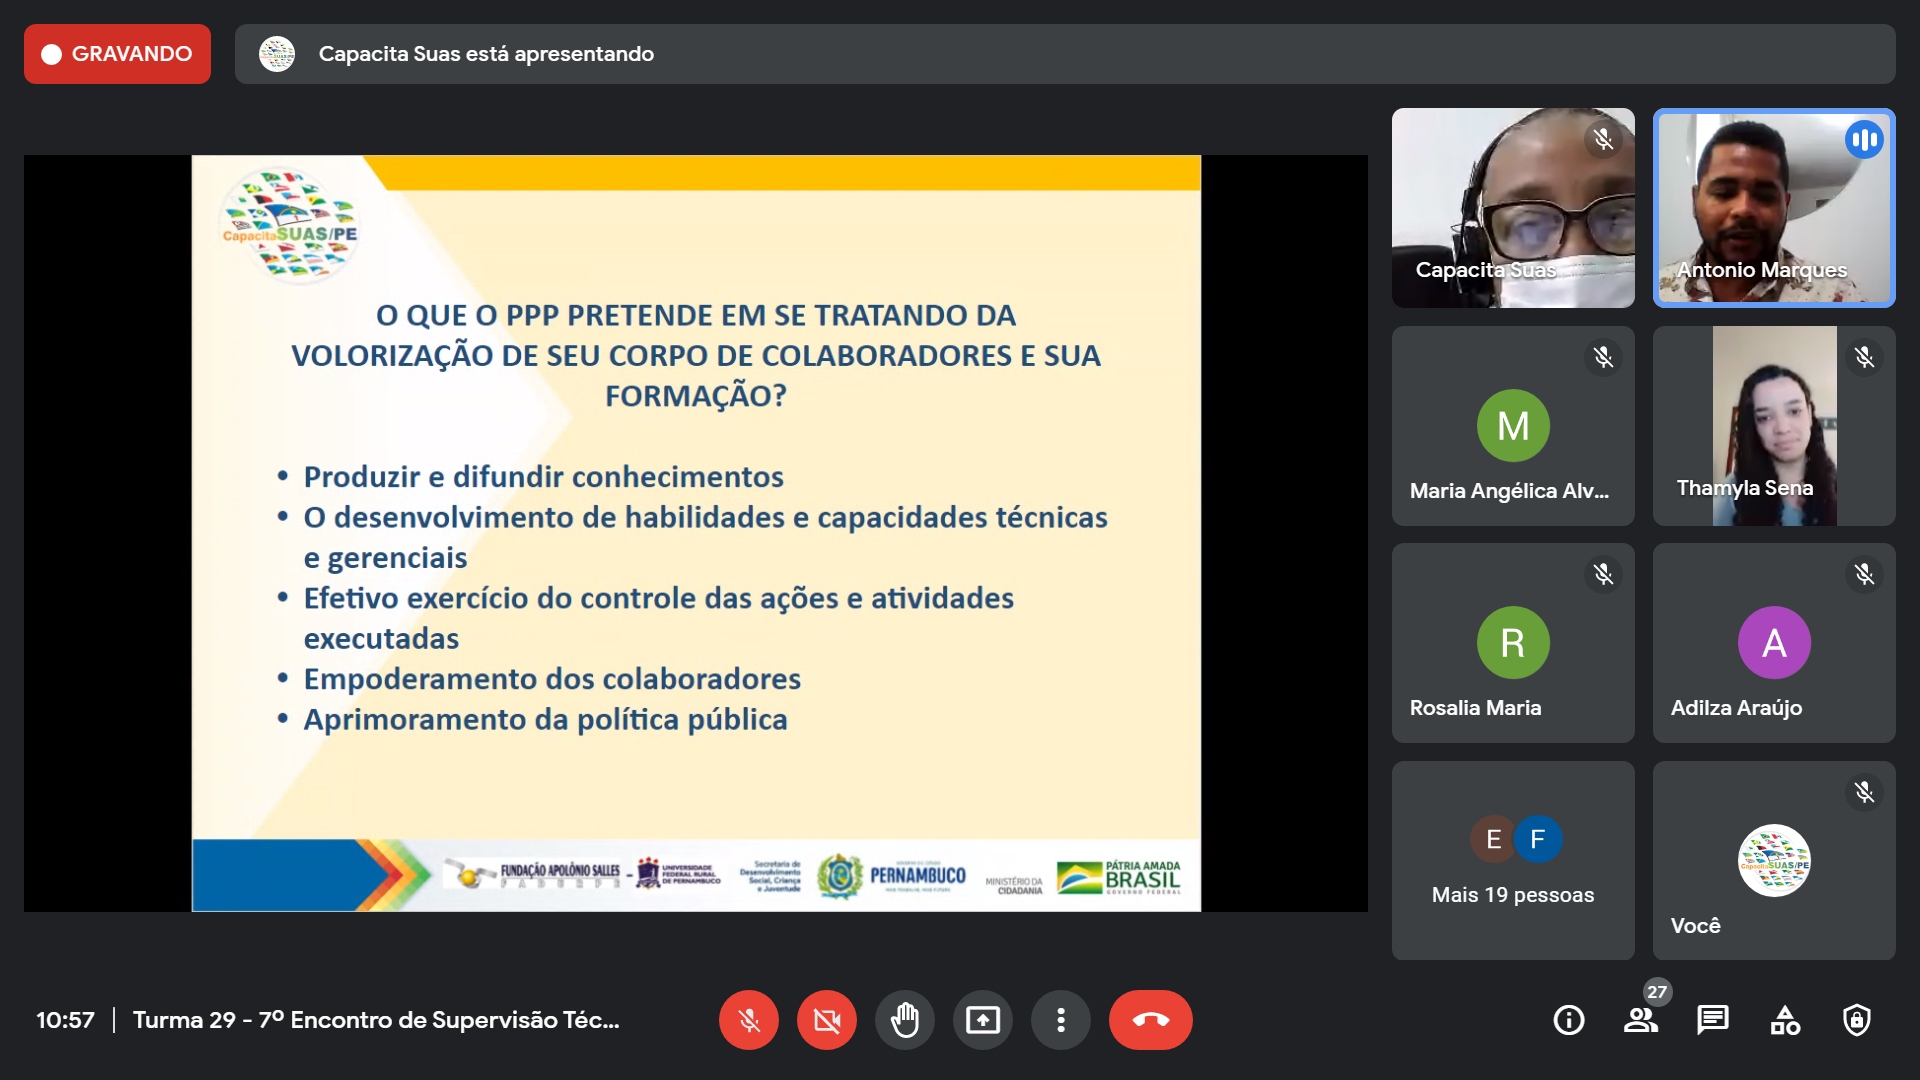Screen dimensions: 1920x1080
Task: Open the three-dot more options menu
Action: pos(1061,1020)
